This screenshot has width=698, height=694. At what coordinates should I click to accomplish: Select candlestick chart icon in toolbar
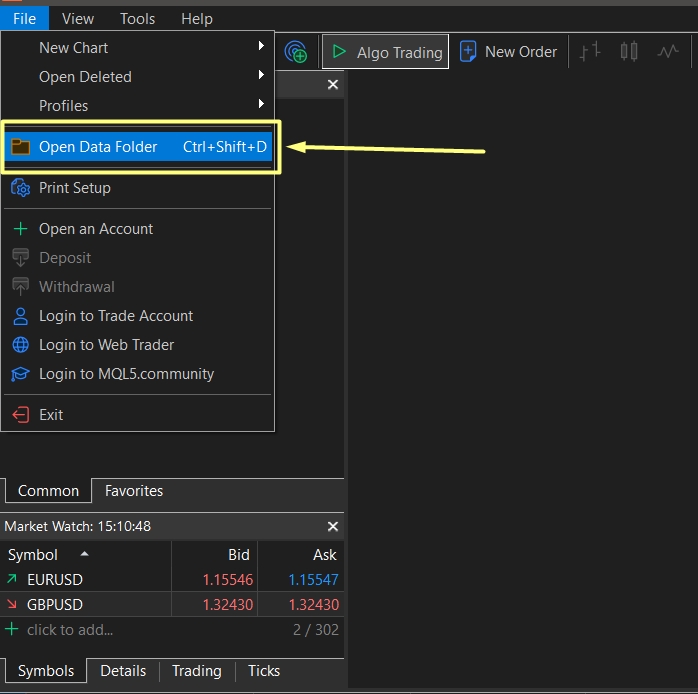[629, 52]
